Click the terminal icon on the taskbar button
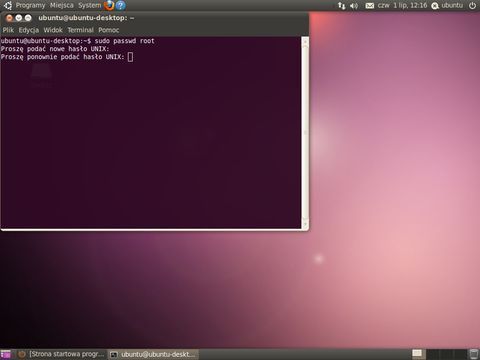 114,355
